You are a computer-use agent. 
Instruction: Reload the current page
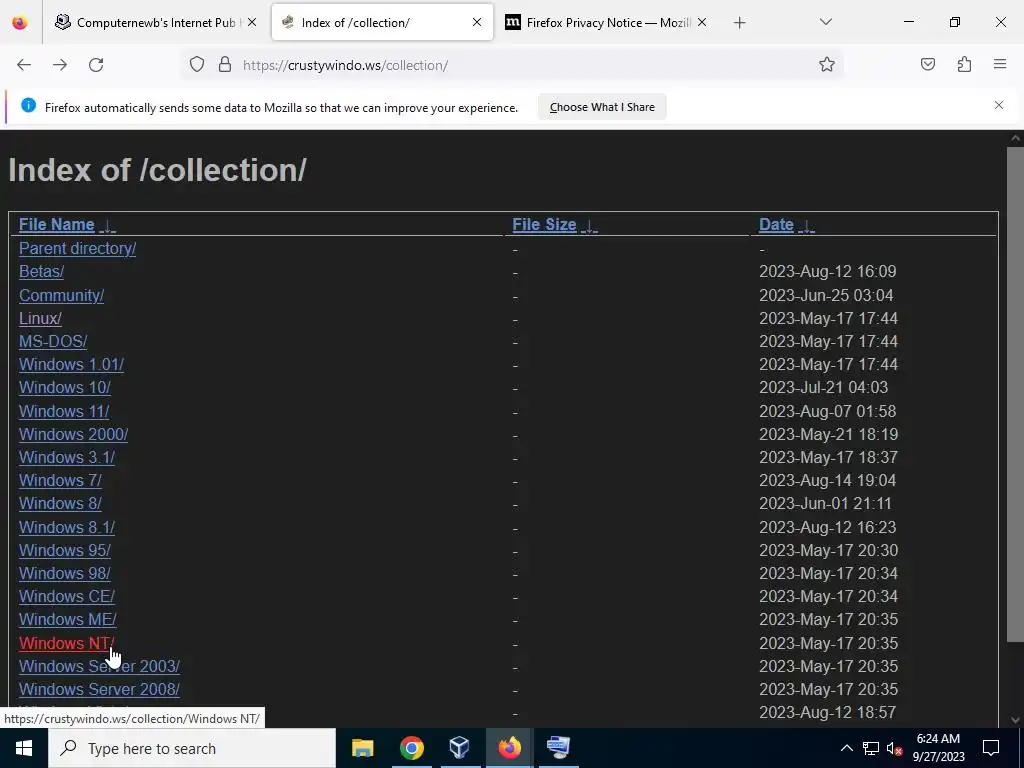tap(96, 65)
